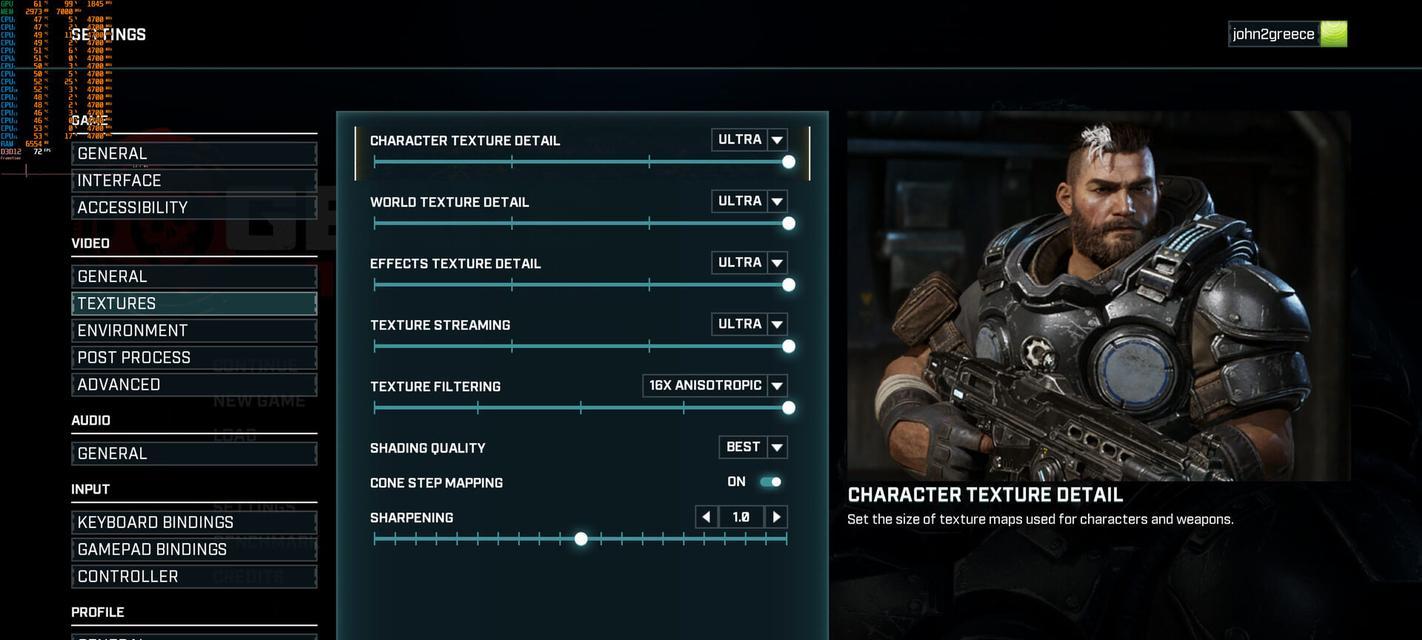The width and height of the screenshot is (1422, 640).
Task: Open Post Process settings
Action: tap(194, 357)
